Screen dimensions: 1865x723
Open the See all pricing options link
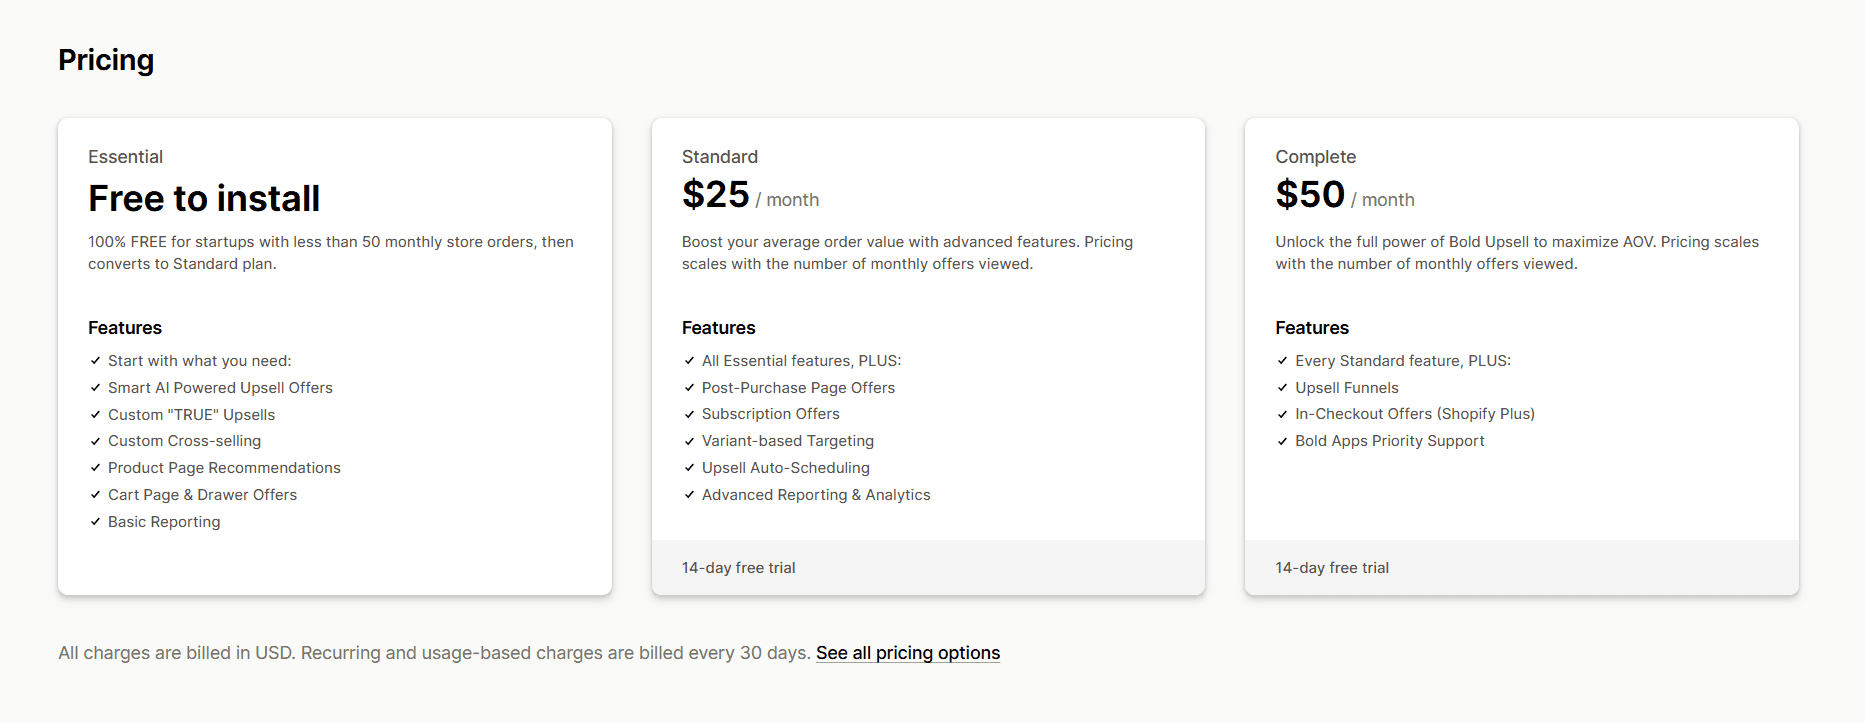pyautogui.click(x=907, y=653)
